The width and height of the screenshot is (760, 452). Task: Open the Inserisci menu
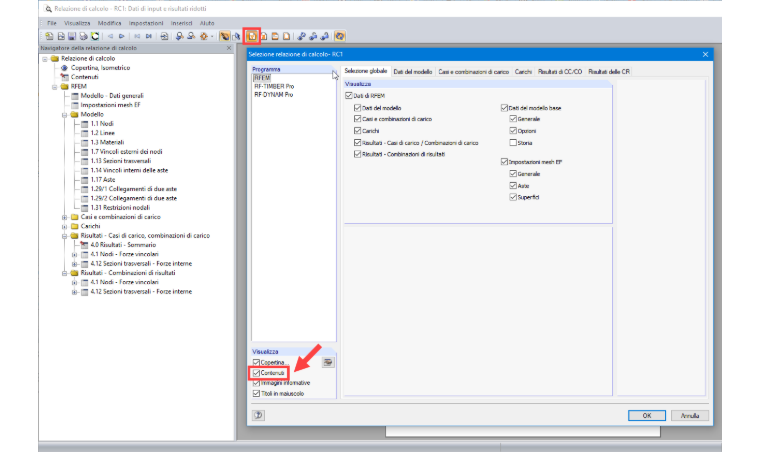(181, 23)
